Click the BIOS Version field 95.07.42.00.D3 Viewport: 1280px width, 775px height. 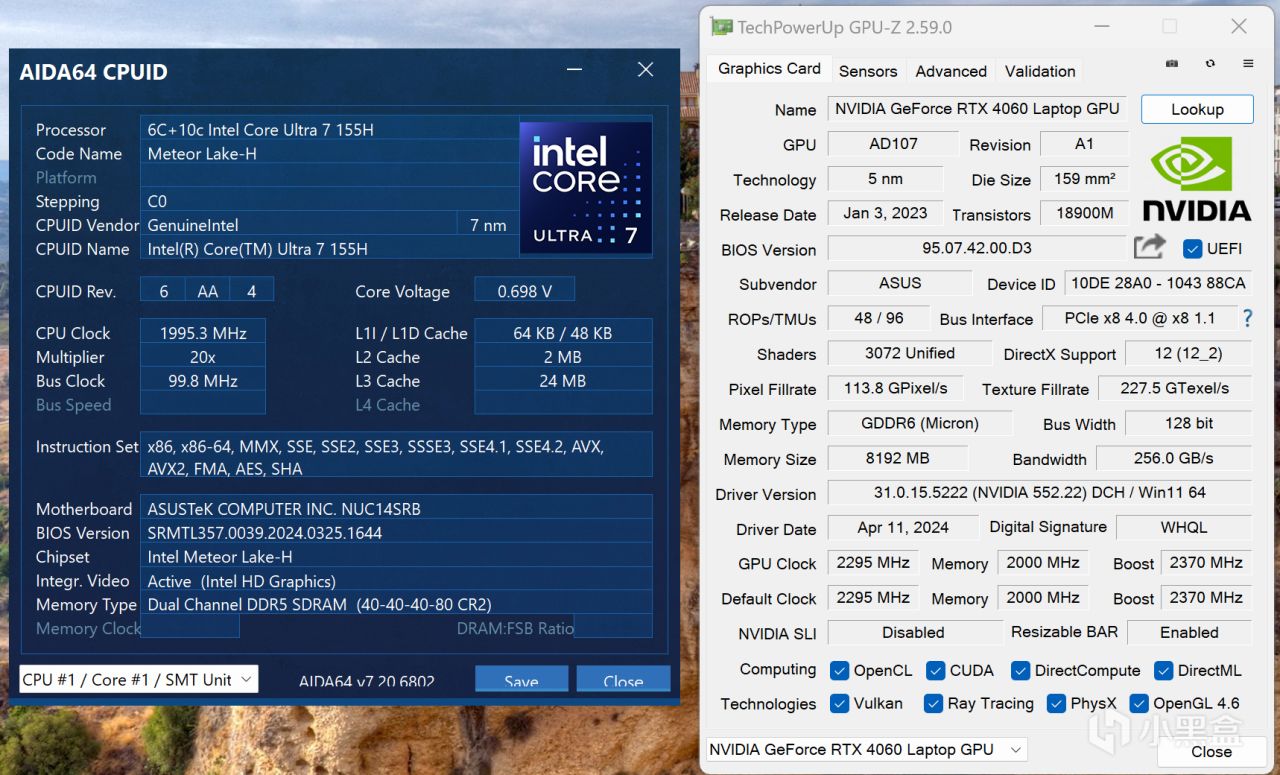(977, 248)
